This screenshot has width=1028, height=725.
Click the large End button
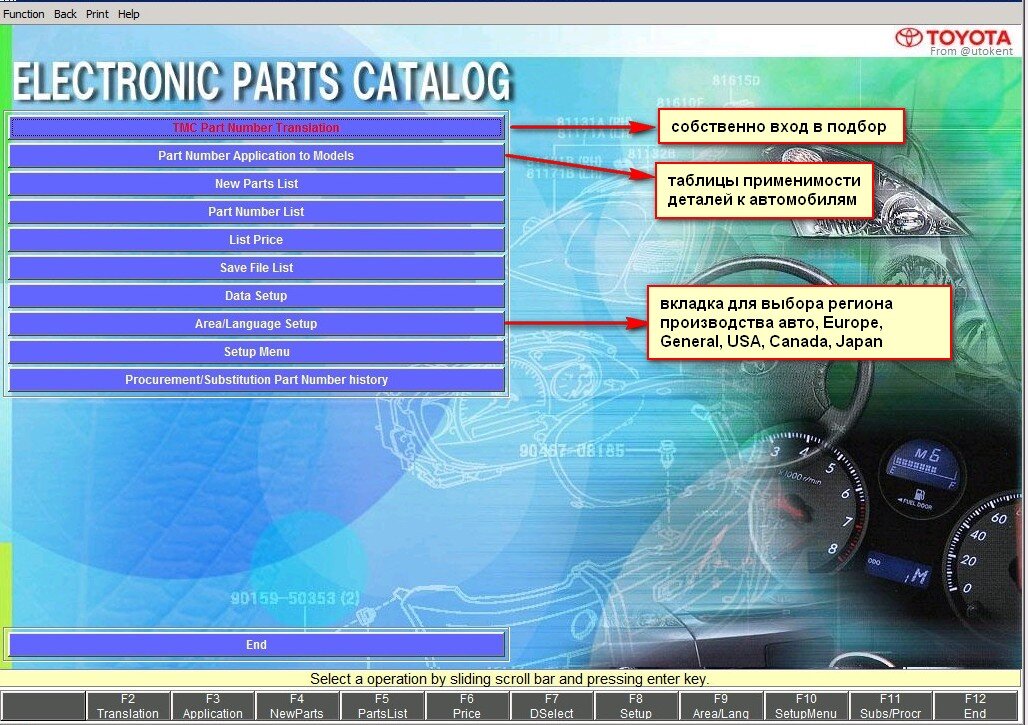256,645
